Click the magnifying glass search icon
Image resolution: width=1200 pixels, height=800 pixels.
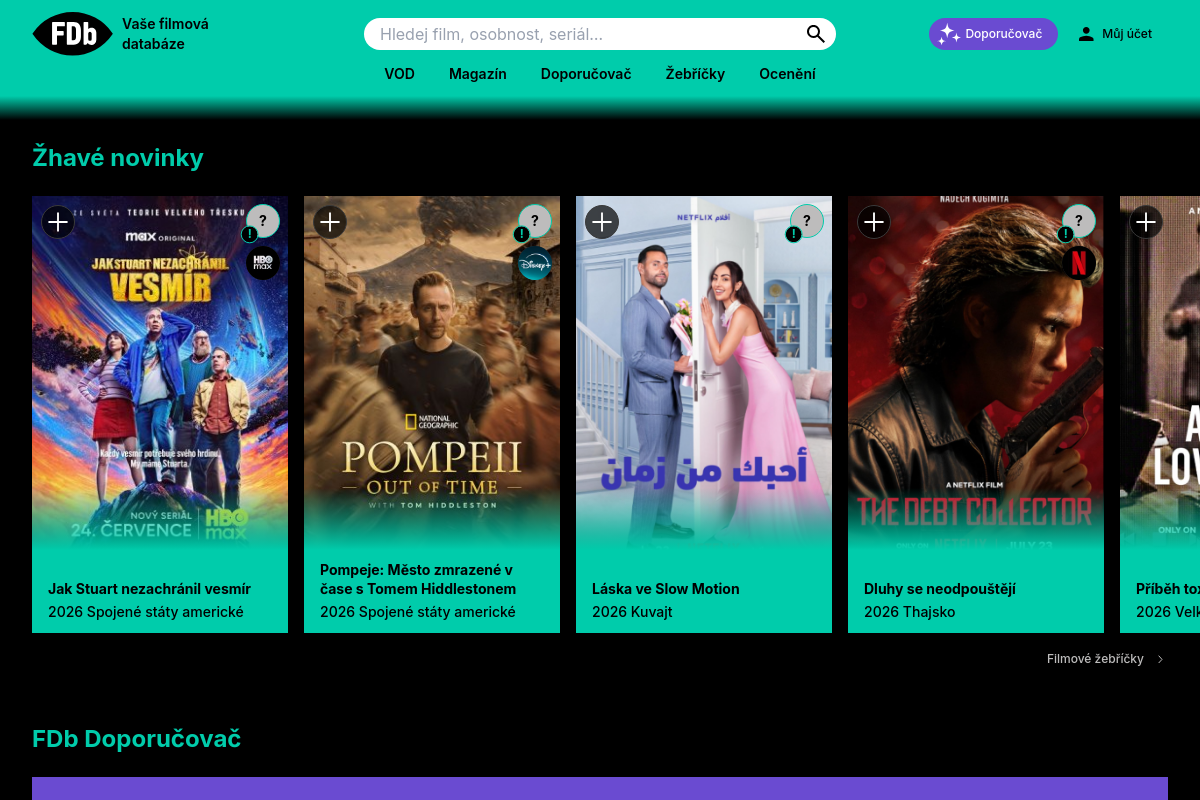[816, 34]
